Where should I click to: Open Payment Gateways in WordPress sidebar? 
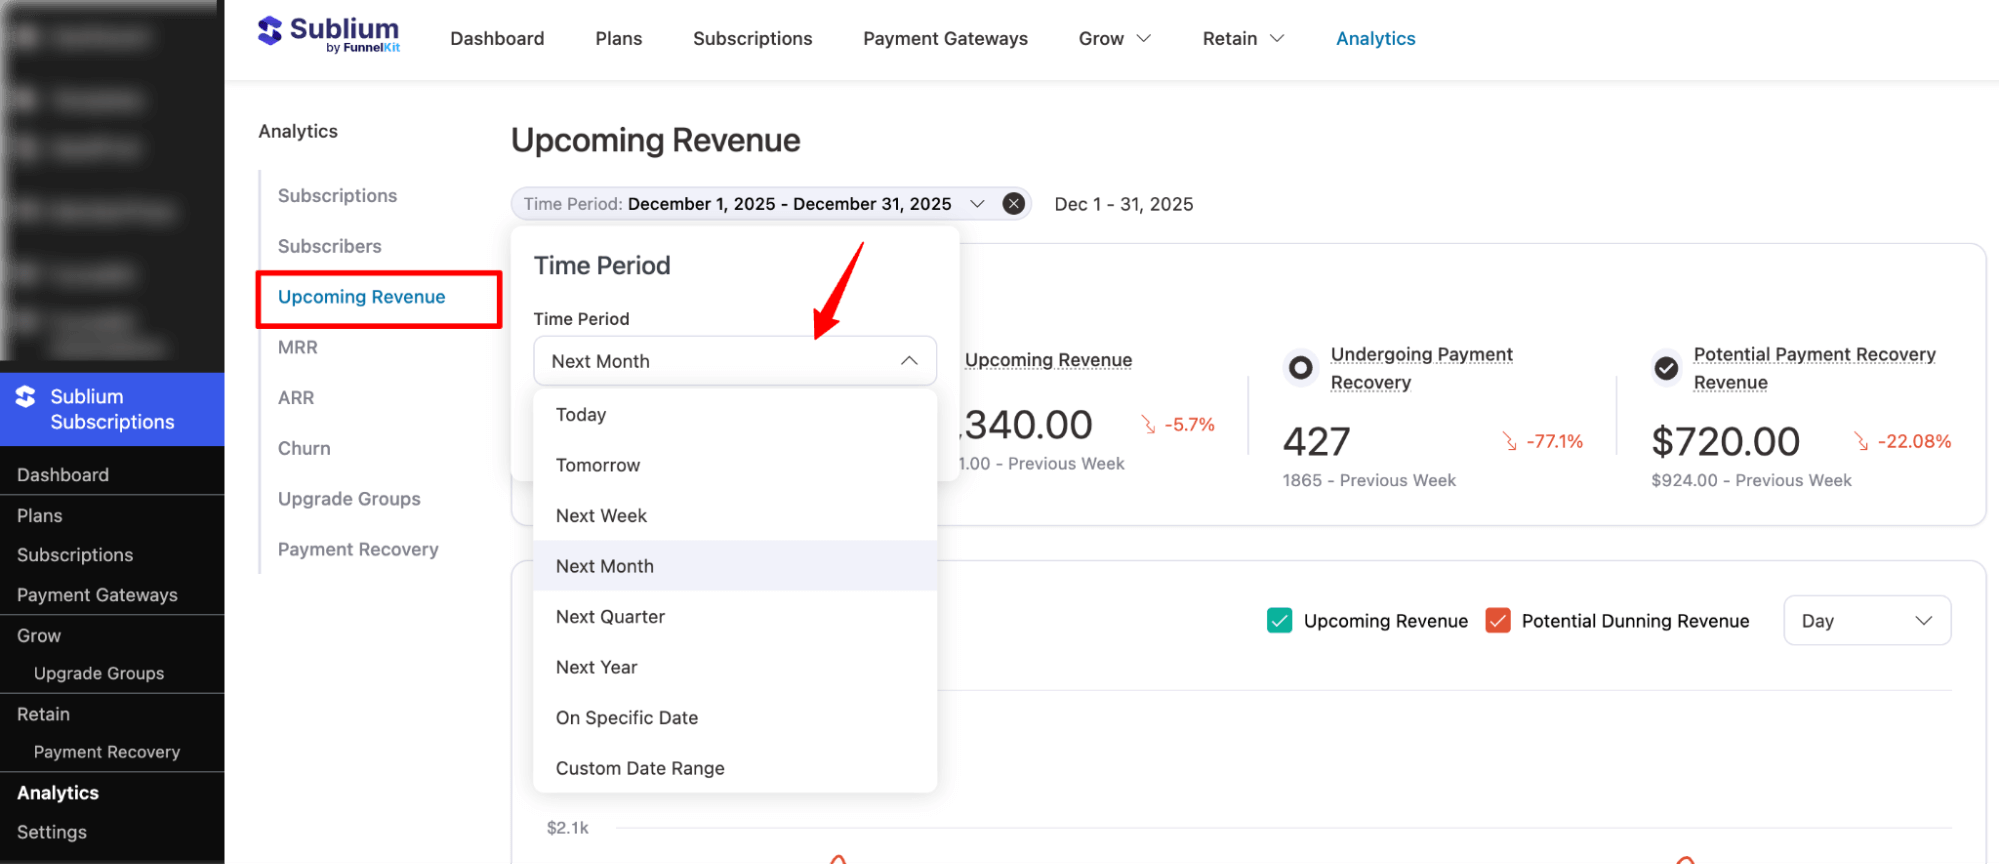coord(97,595)
